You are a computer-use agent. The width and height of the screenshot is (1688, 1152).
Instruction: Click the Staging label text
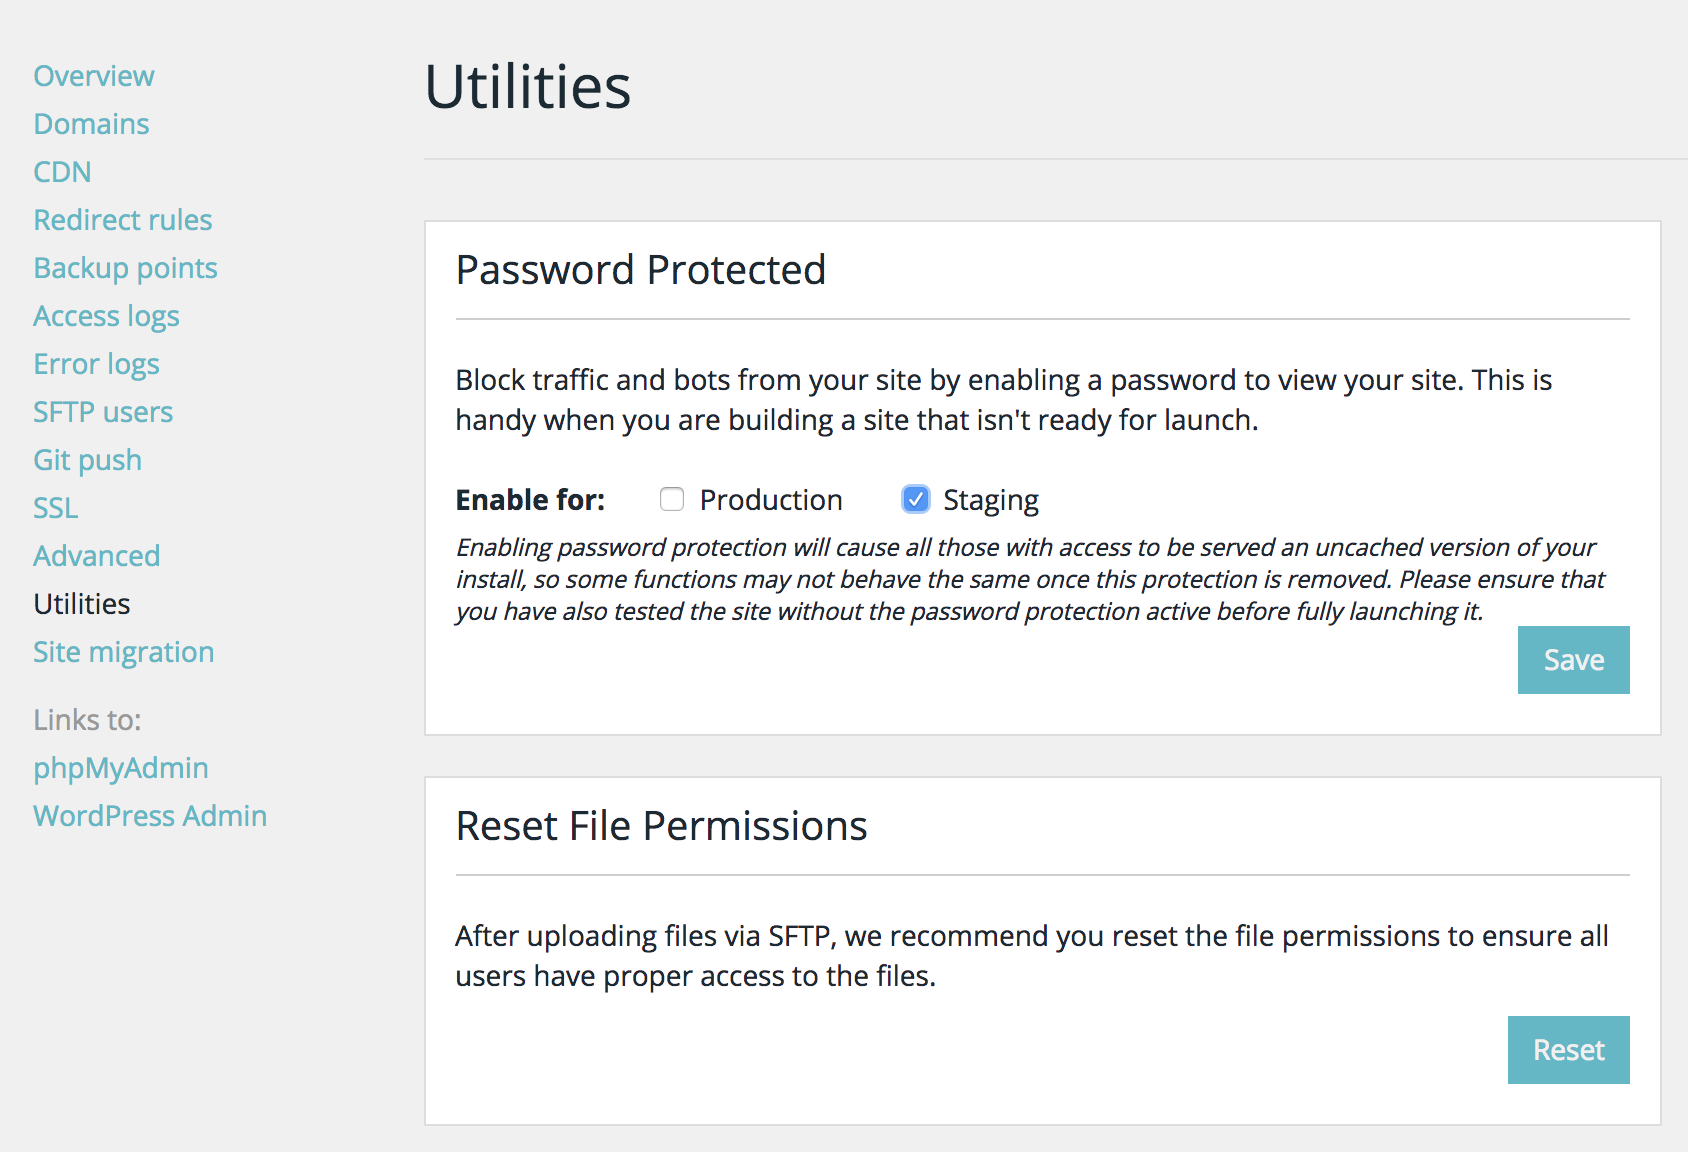coord(991,500)
